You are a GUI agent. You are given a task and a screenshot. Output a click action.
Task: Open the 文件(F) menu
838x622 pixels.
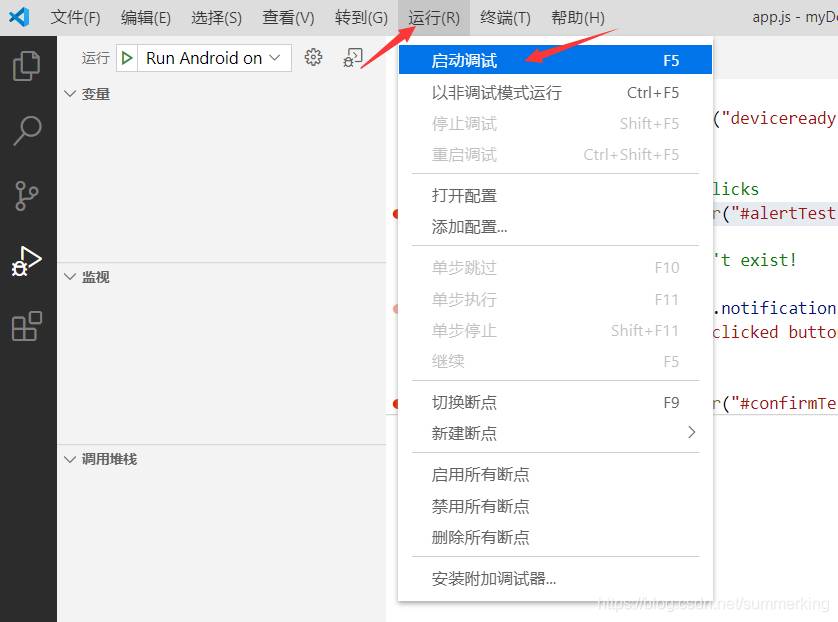pos(75,18)
